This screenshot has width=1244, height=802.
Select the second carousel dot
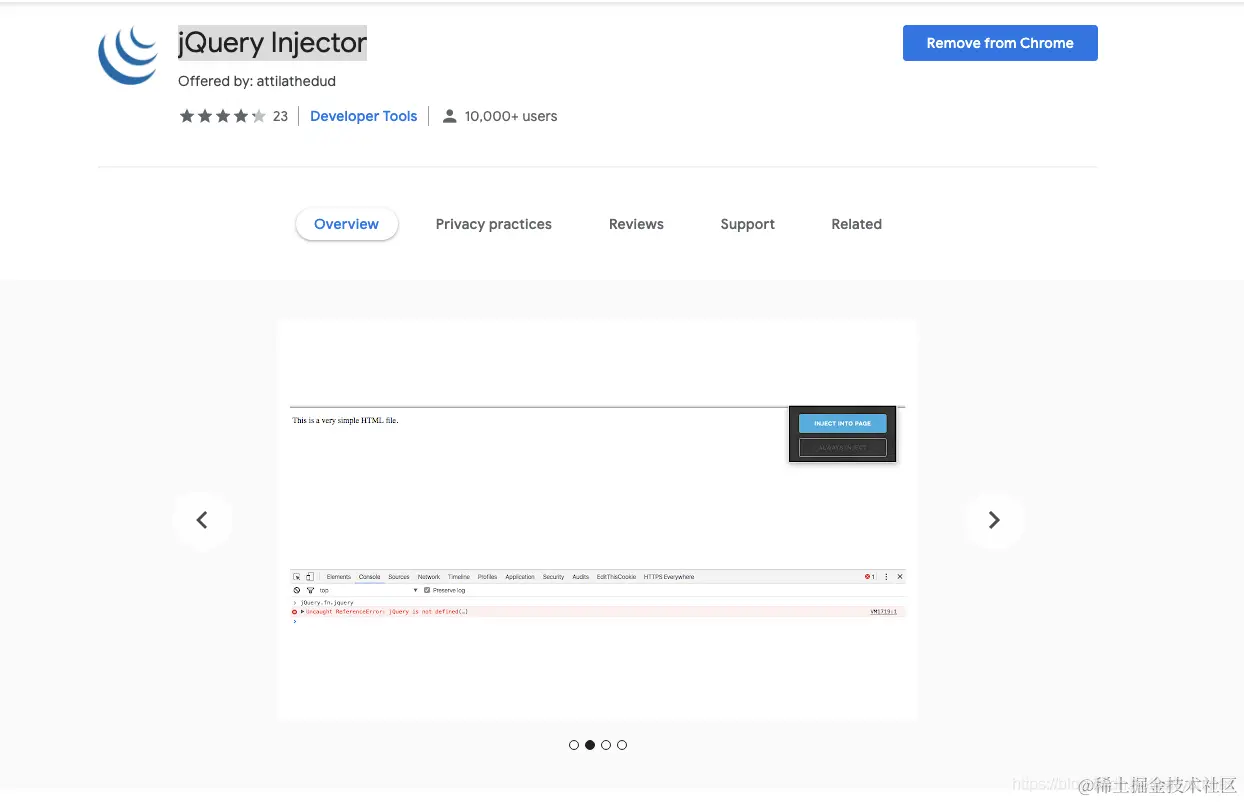click(x=590, y=745)
